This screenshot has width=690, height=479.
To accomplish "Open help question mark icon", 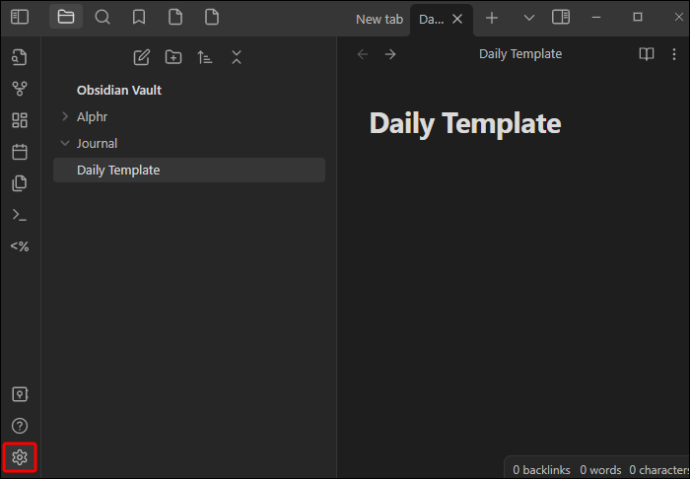I will [x=19, y=426].
